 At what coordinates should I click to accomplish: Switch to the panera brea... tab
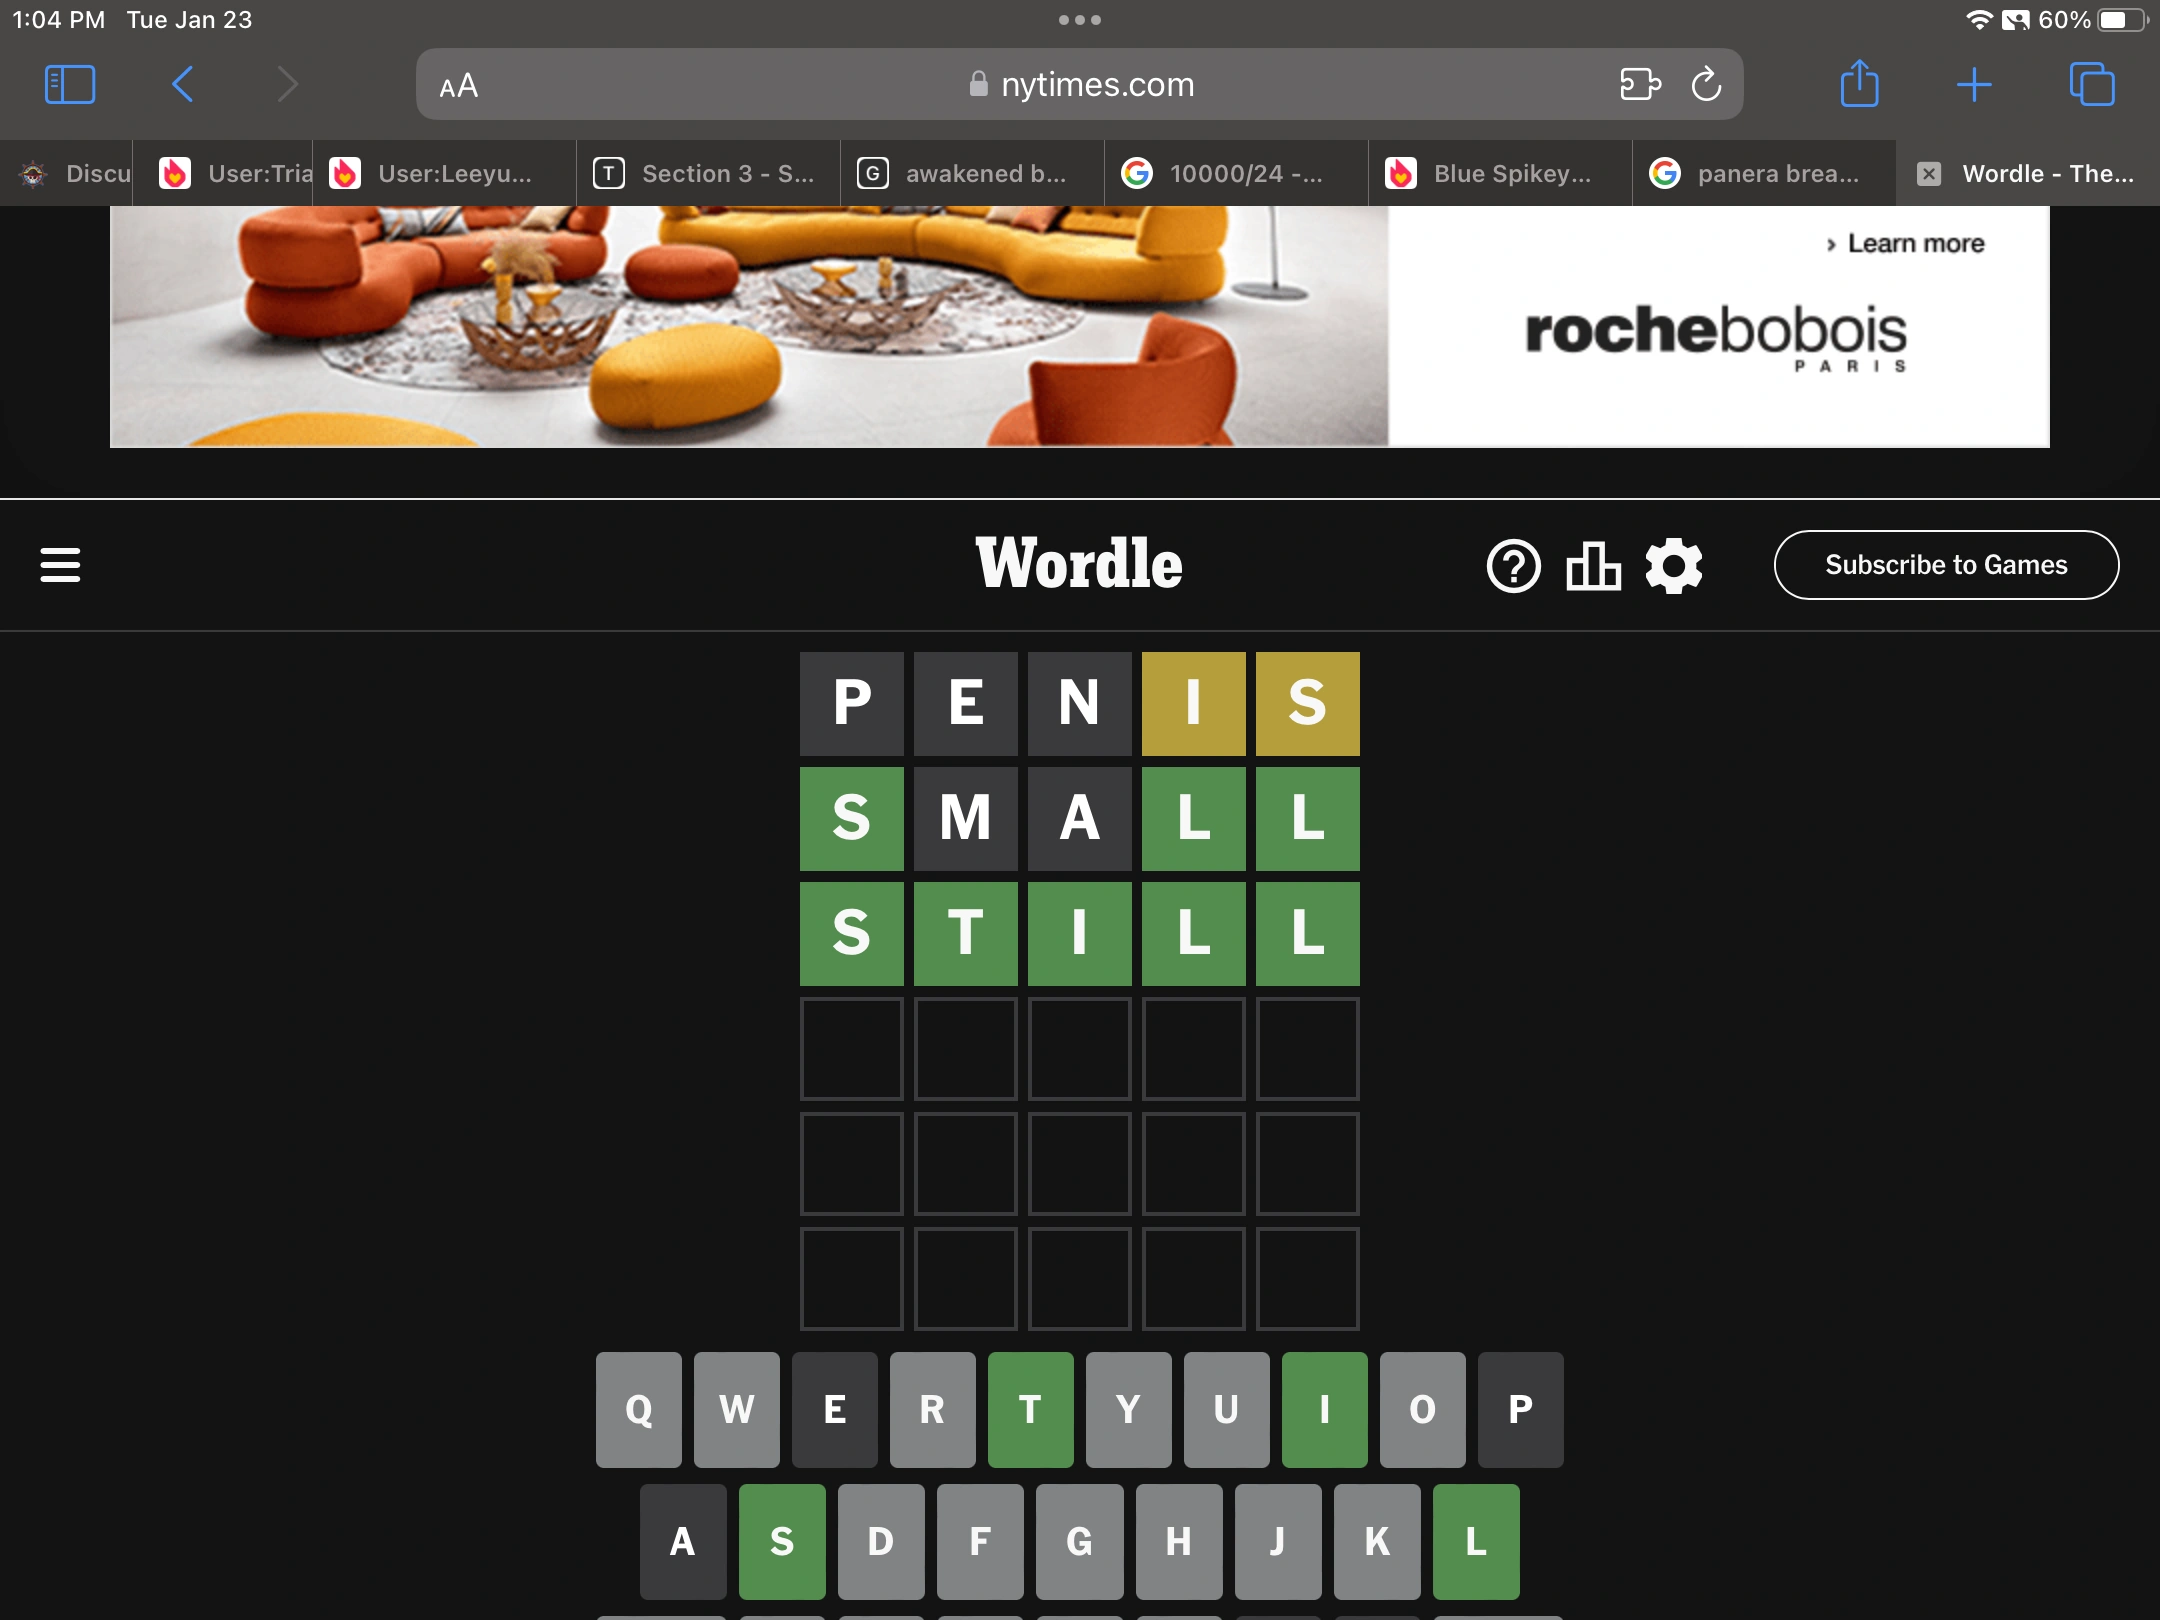tap(1765, 174)
